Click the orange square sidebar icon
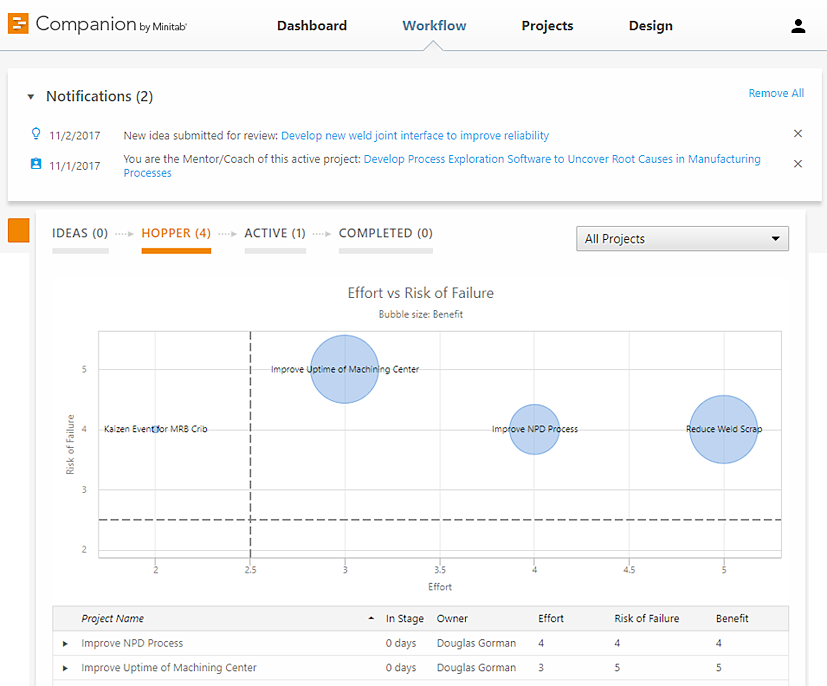Viewport: 827px width, 686px height. [19, 230]
